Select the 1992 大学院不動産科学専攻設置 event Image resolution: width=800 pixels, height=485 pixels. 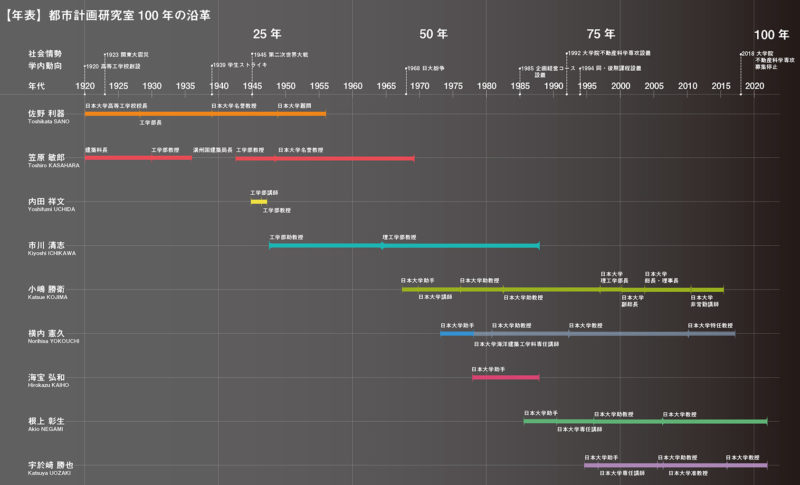click(610, 54)
